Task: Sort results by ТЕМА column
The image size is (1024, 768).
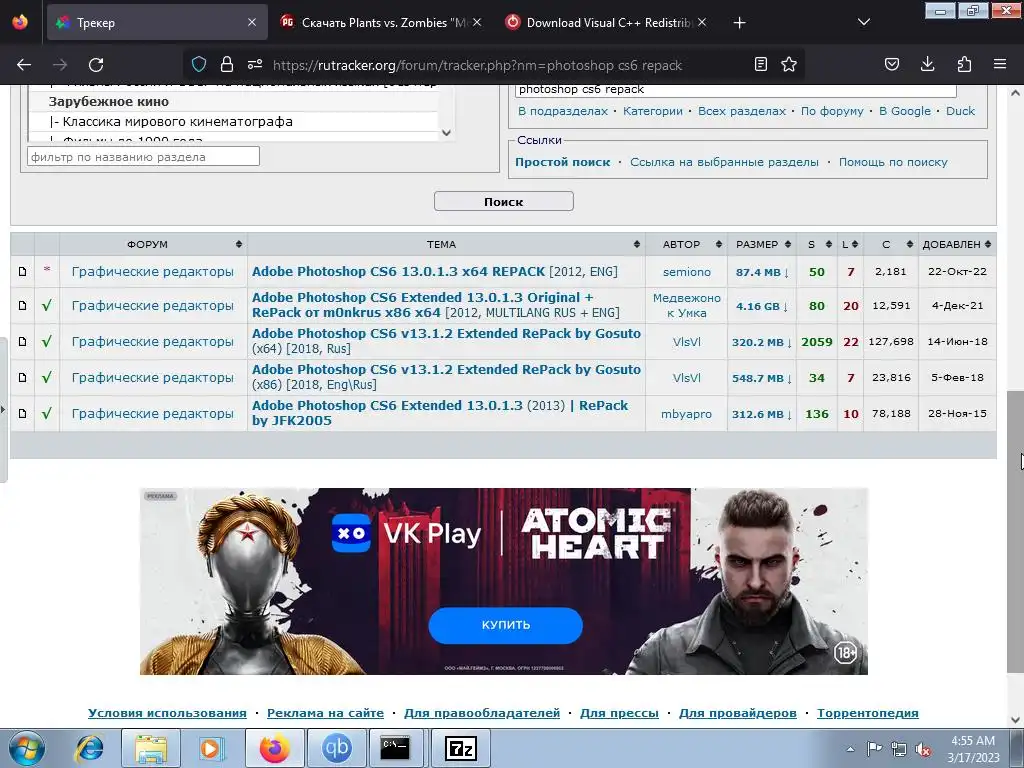Action: pyautogui.click(x=446, y=244)
